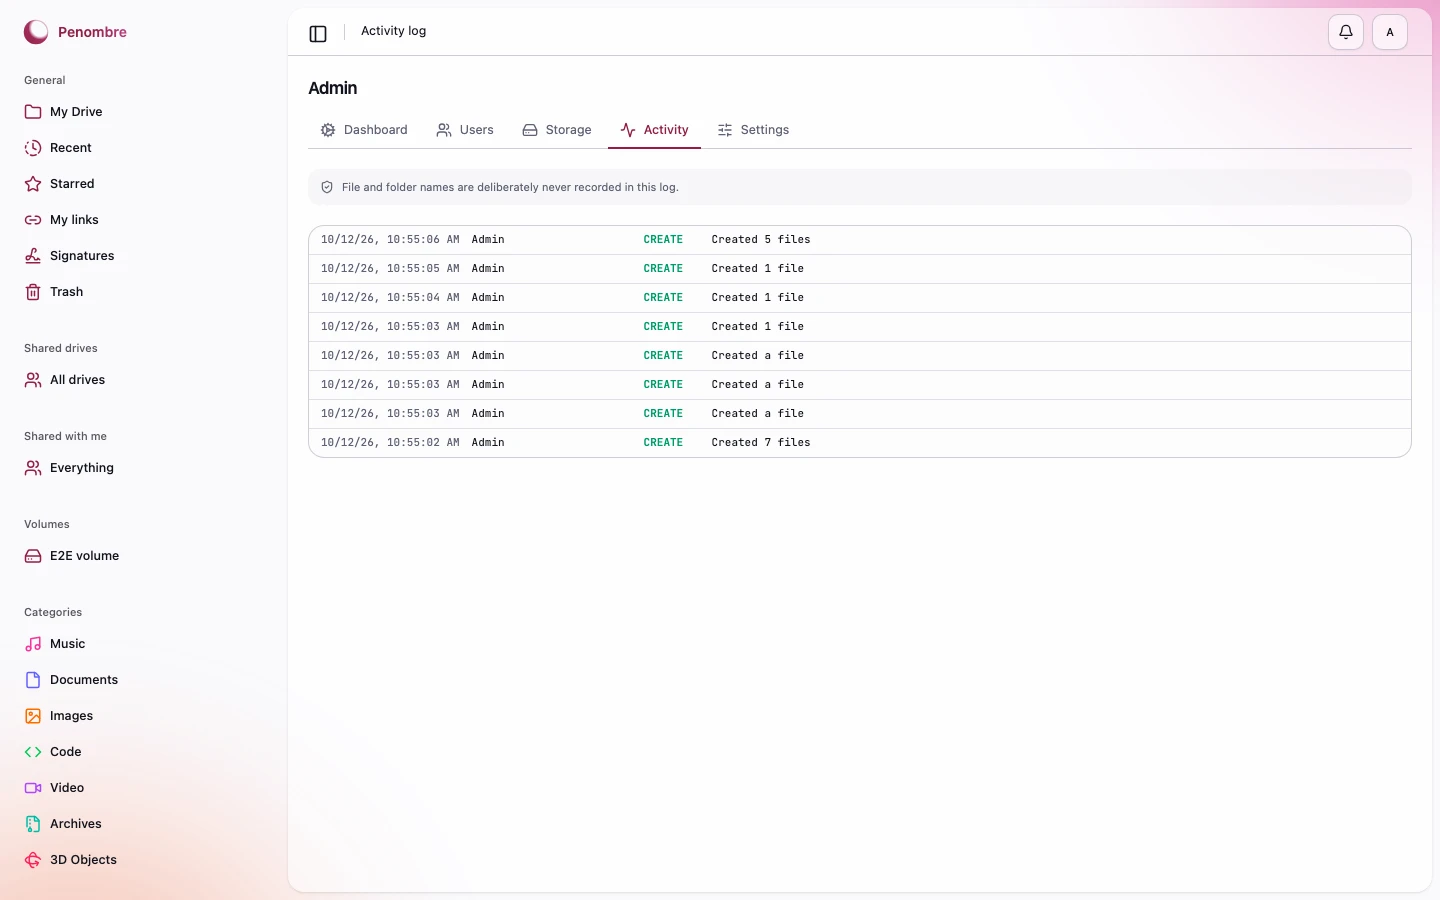The height and width of the screenshot is (900, 1440).
Task: Click the All drives people icon
Action: tap(33, 380)
